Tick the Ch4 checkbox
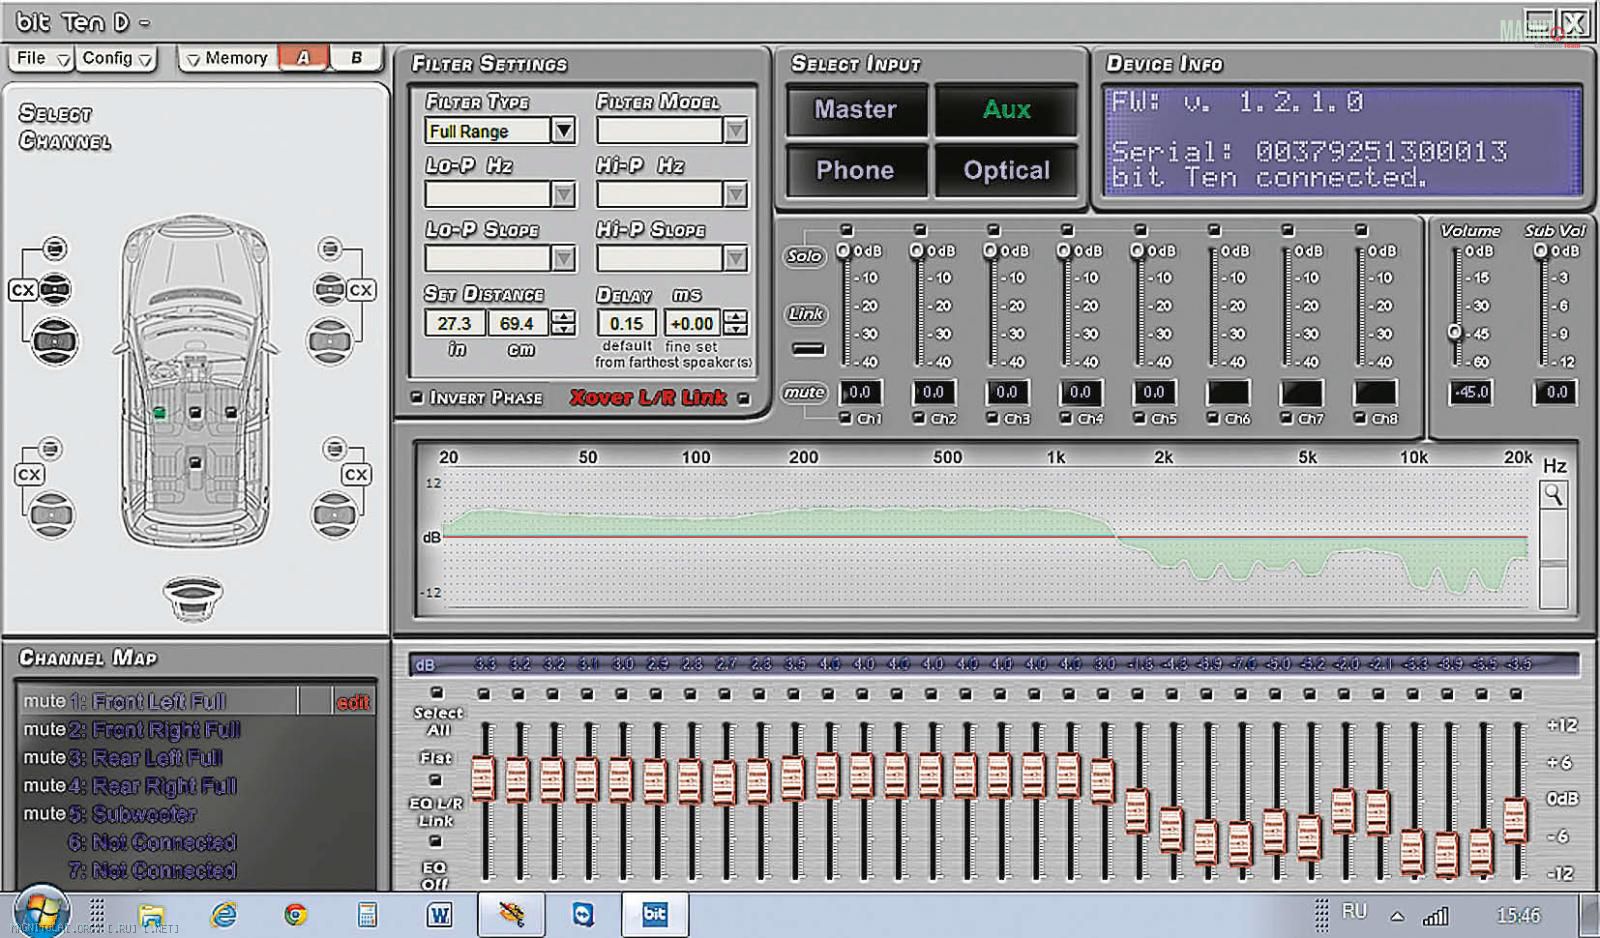 pyautogui.click(x=1066, y=418)
